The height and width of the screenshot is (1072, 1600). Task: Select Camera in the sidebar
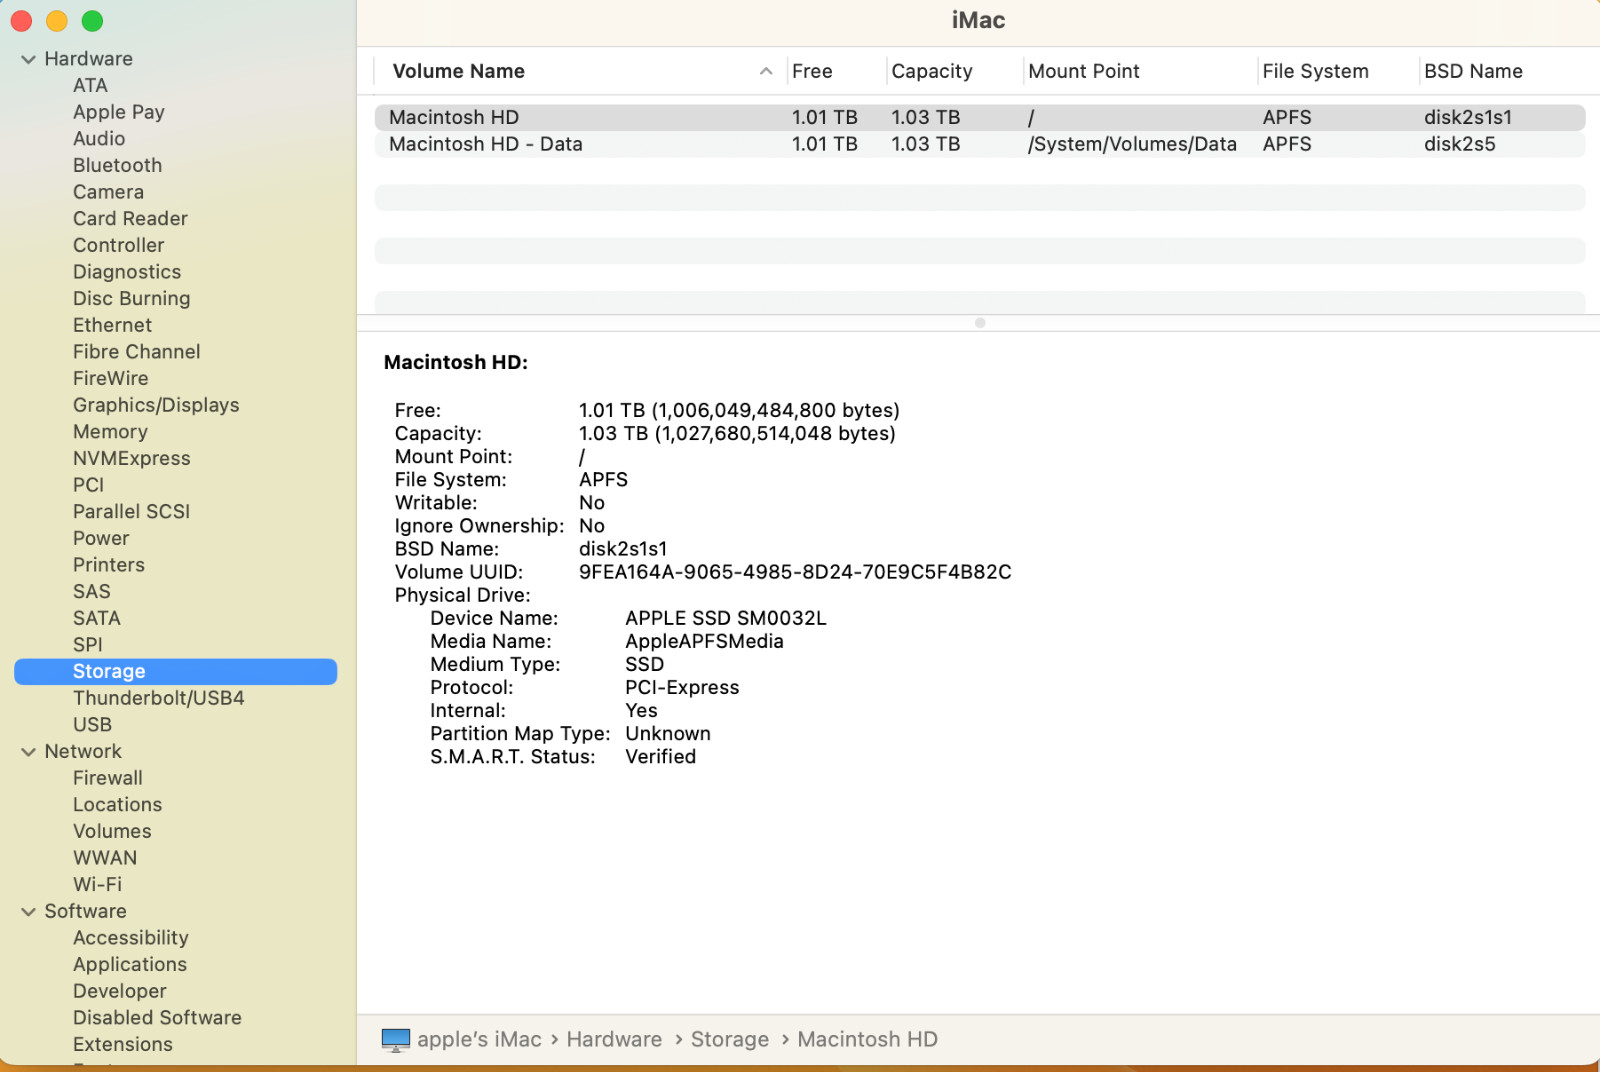click(x=108, y=192)
